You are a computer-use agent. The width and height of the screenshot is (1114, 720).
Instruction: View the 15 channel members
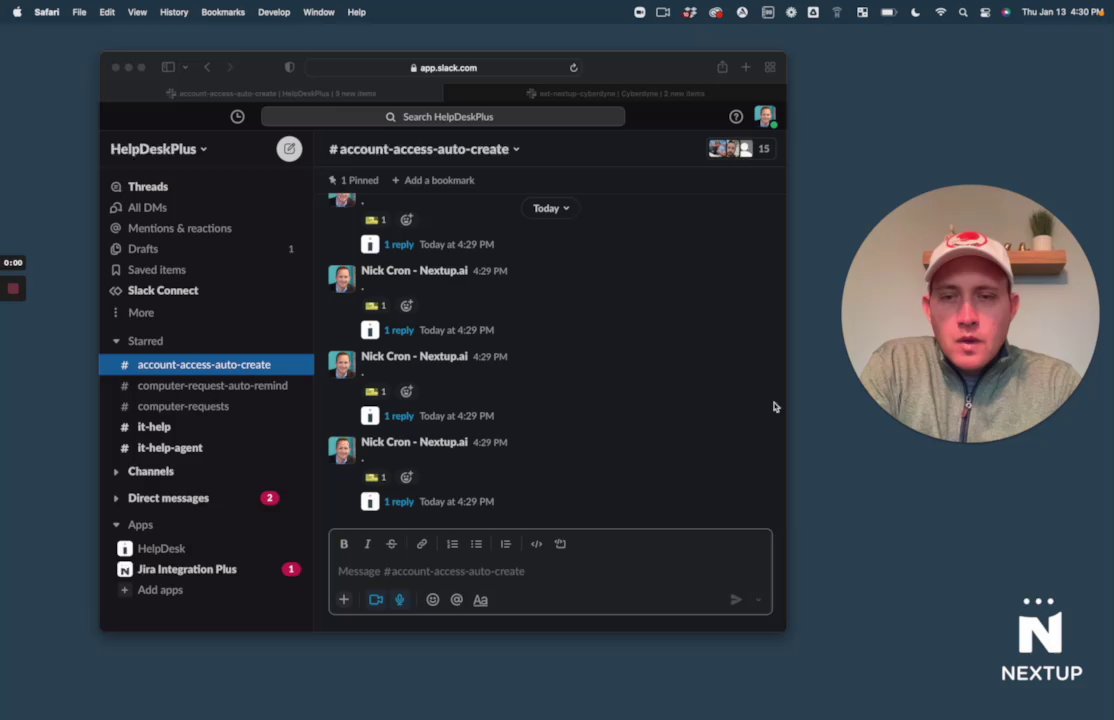coord(741,149)
